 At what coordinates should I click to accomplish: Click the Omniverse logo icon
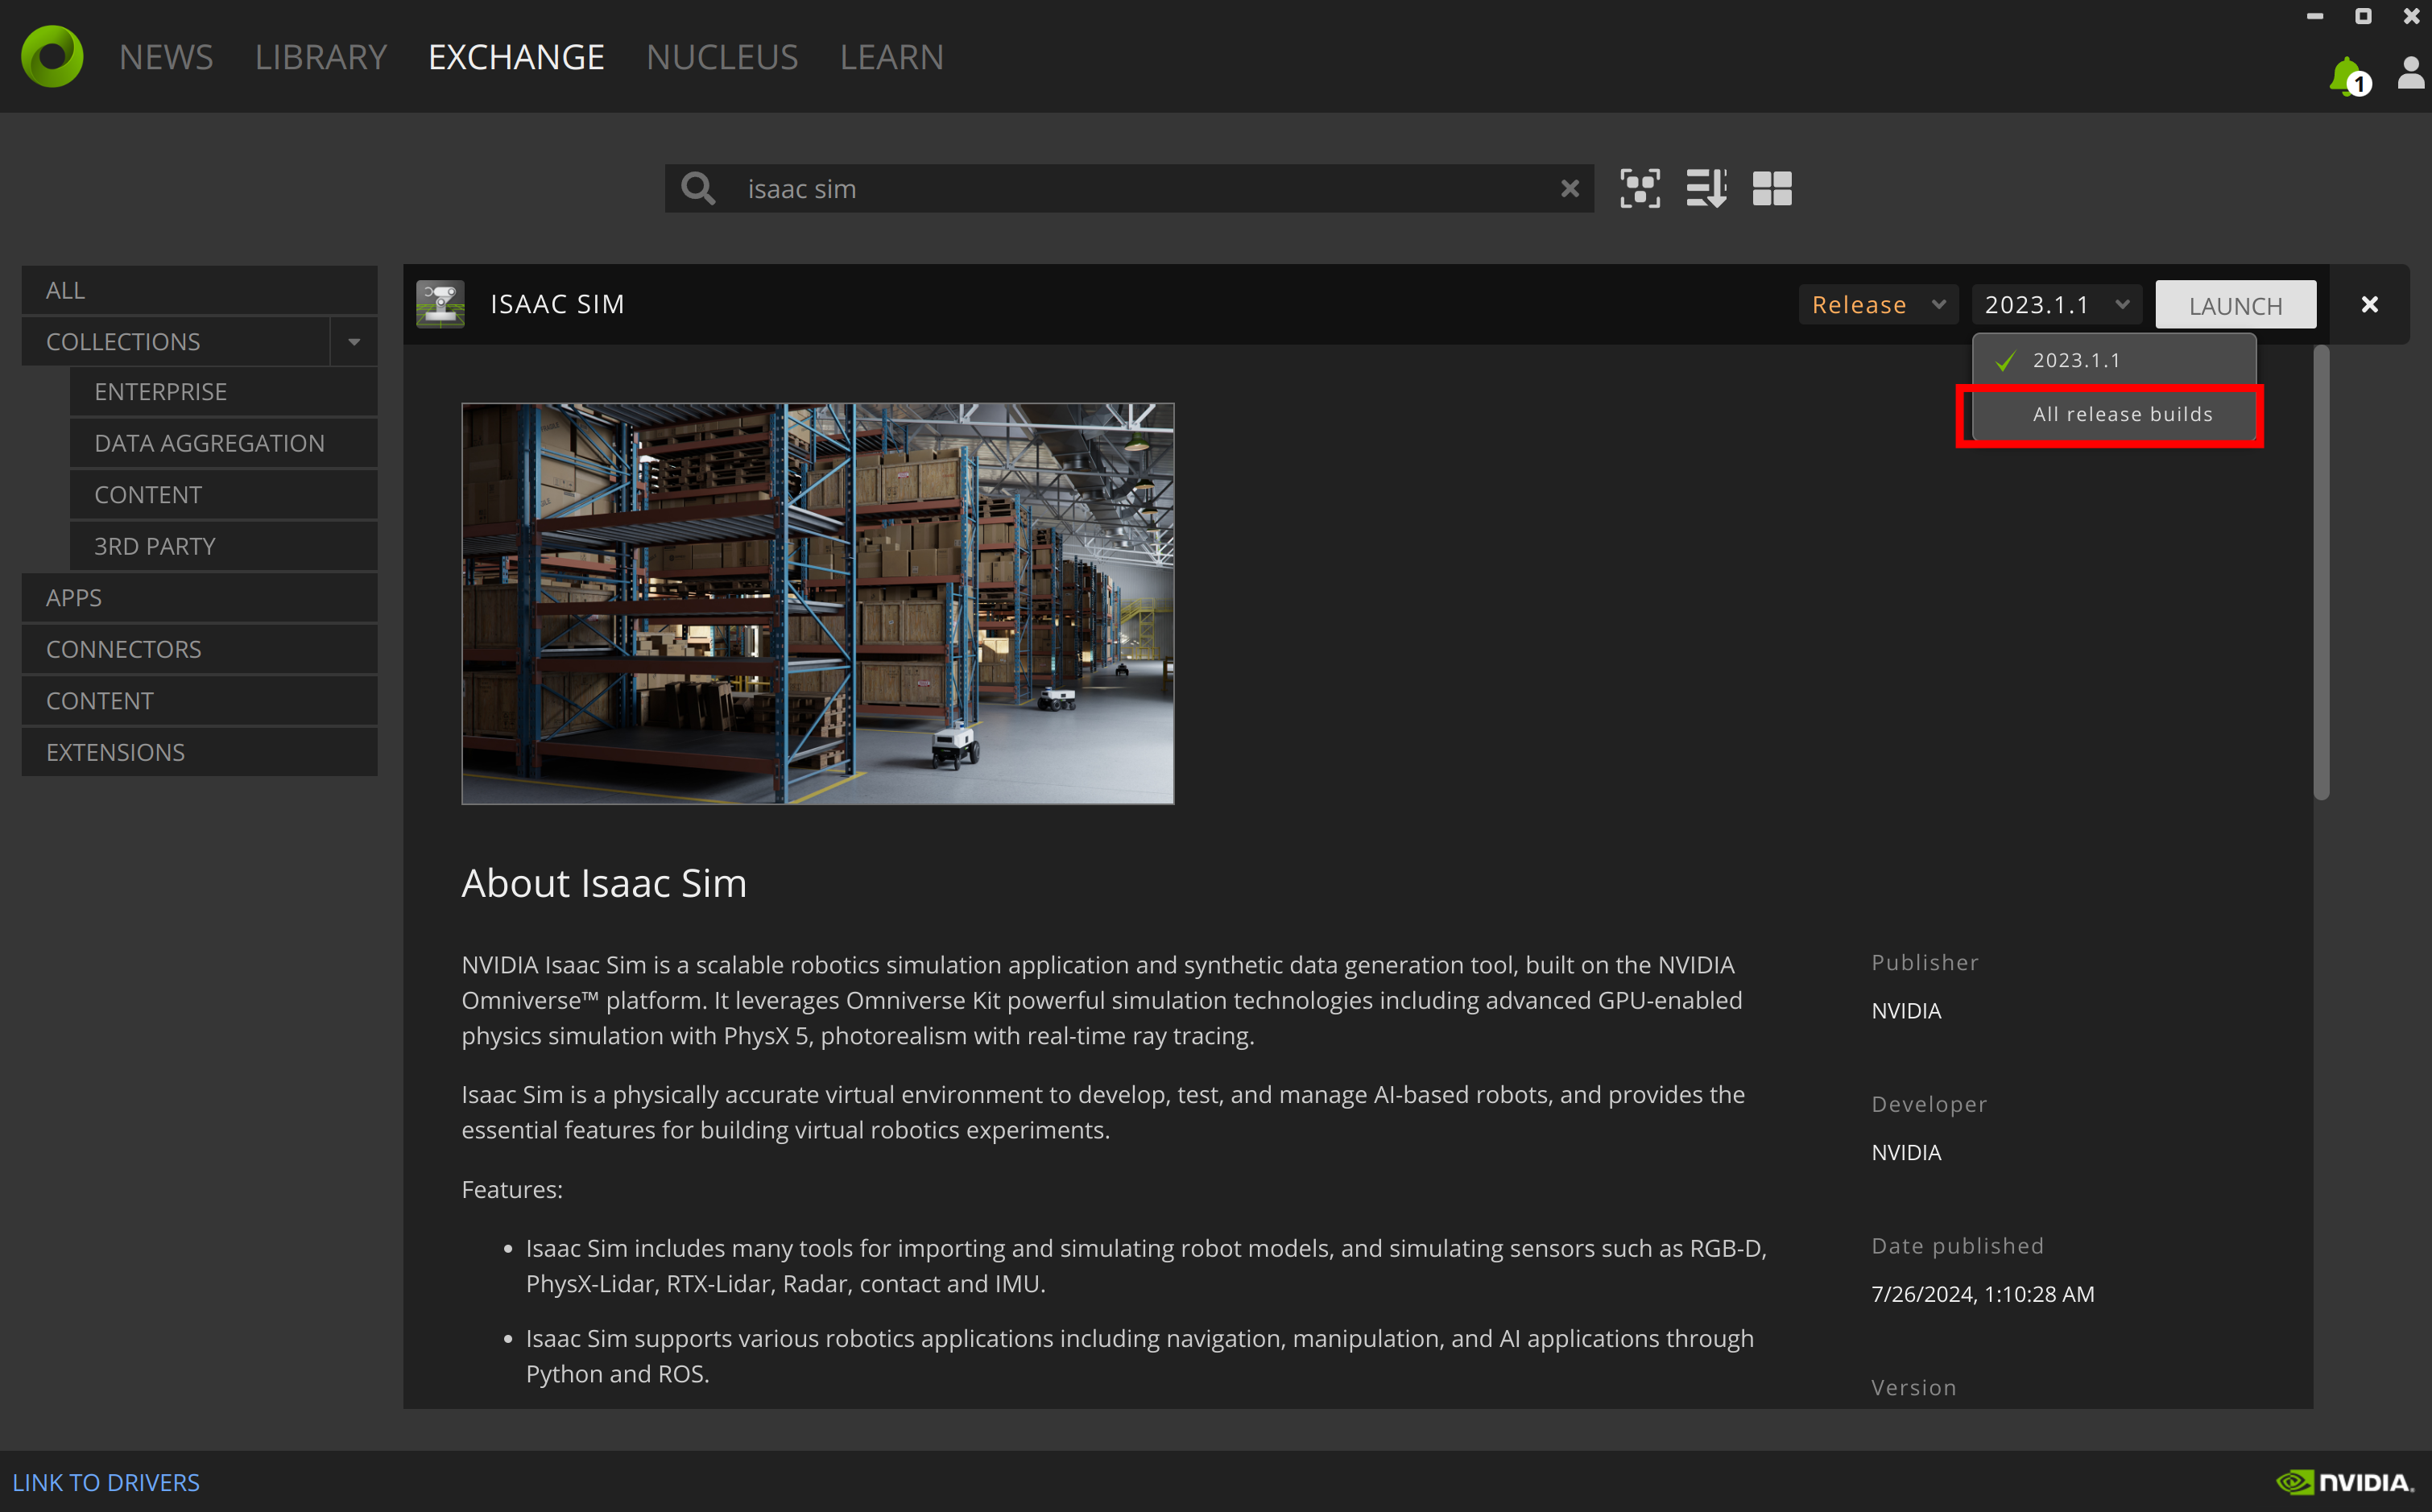click(x=52, y=56)
